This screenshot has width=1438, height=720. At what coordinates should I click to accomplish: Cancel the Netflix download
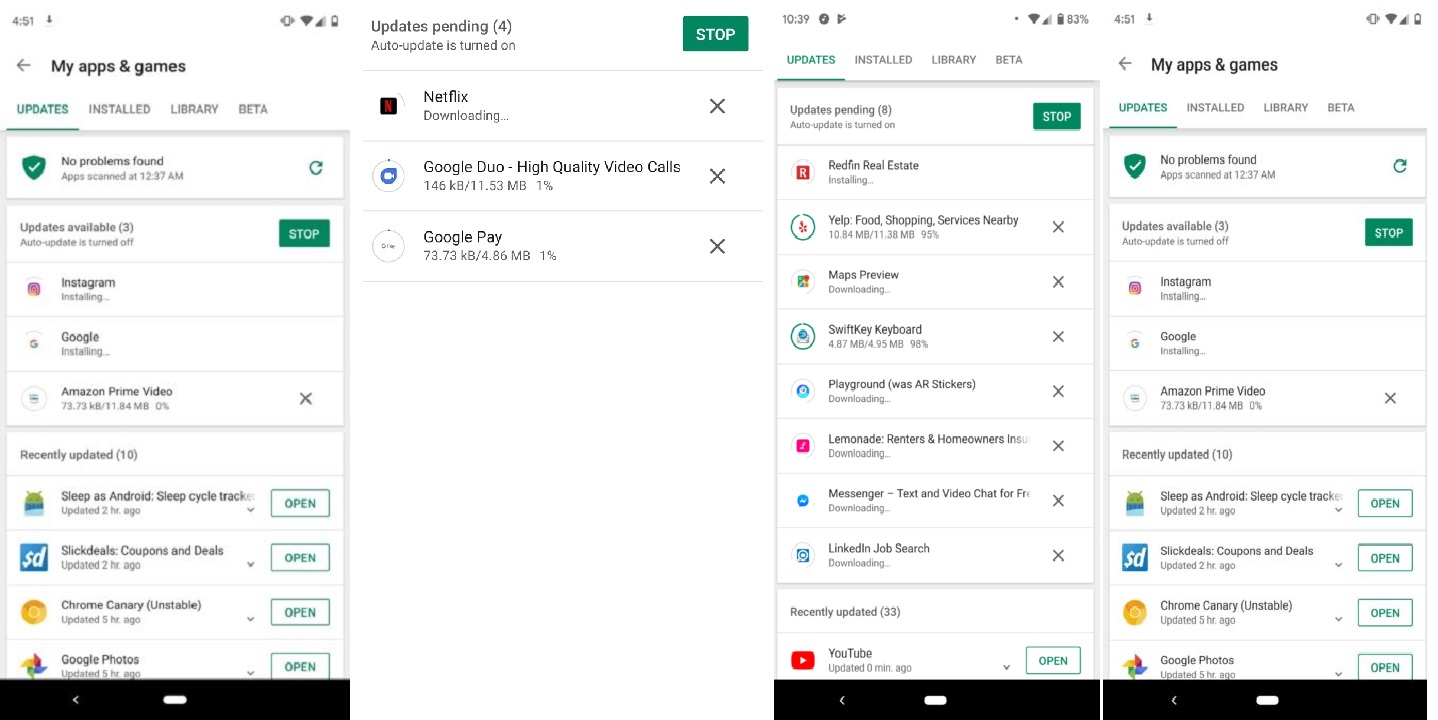tap(717, 106)
